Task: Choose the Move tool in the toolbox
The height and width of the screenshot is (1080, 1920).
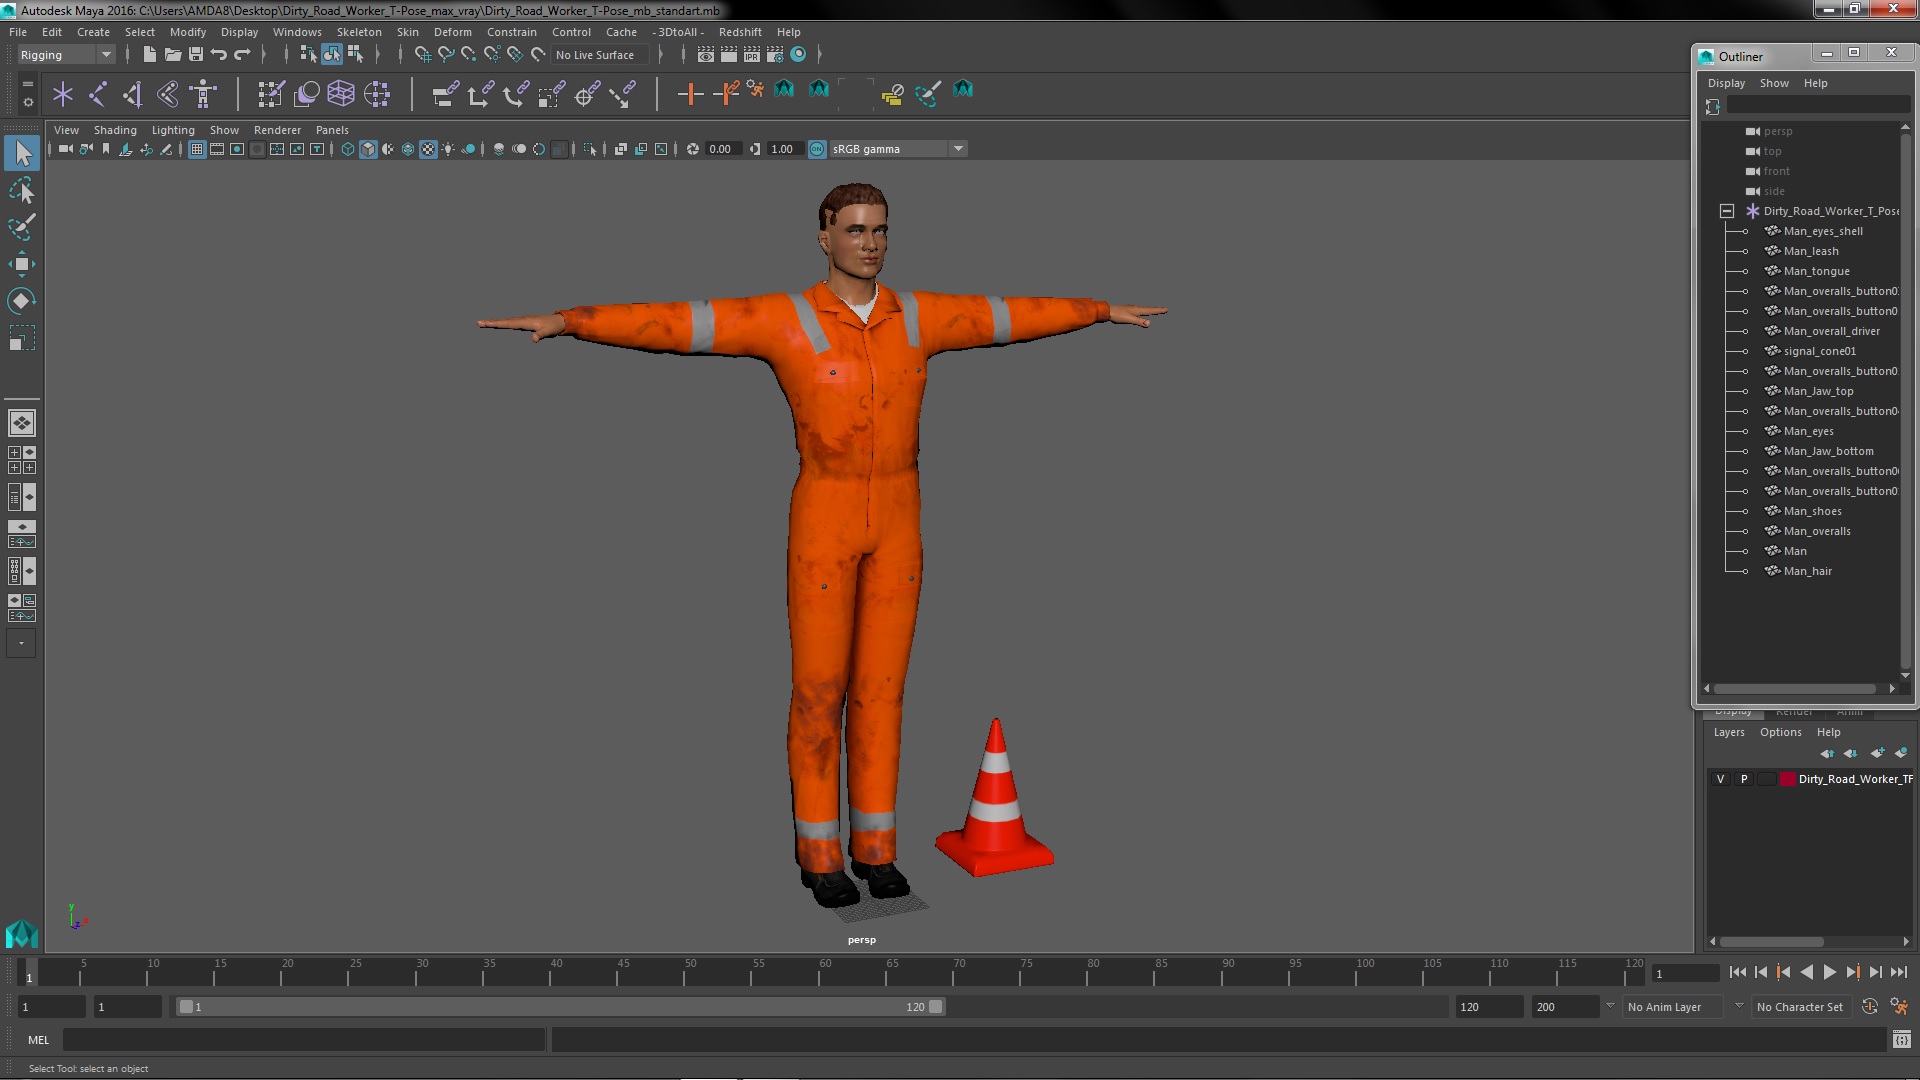Action: [21, 264]
